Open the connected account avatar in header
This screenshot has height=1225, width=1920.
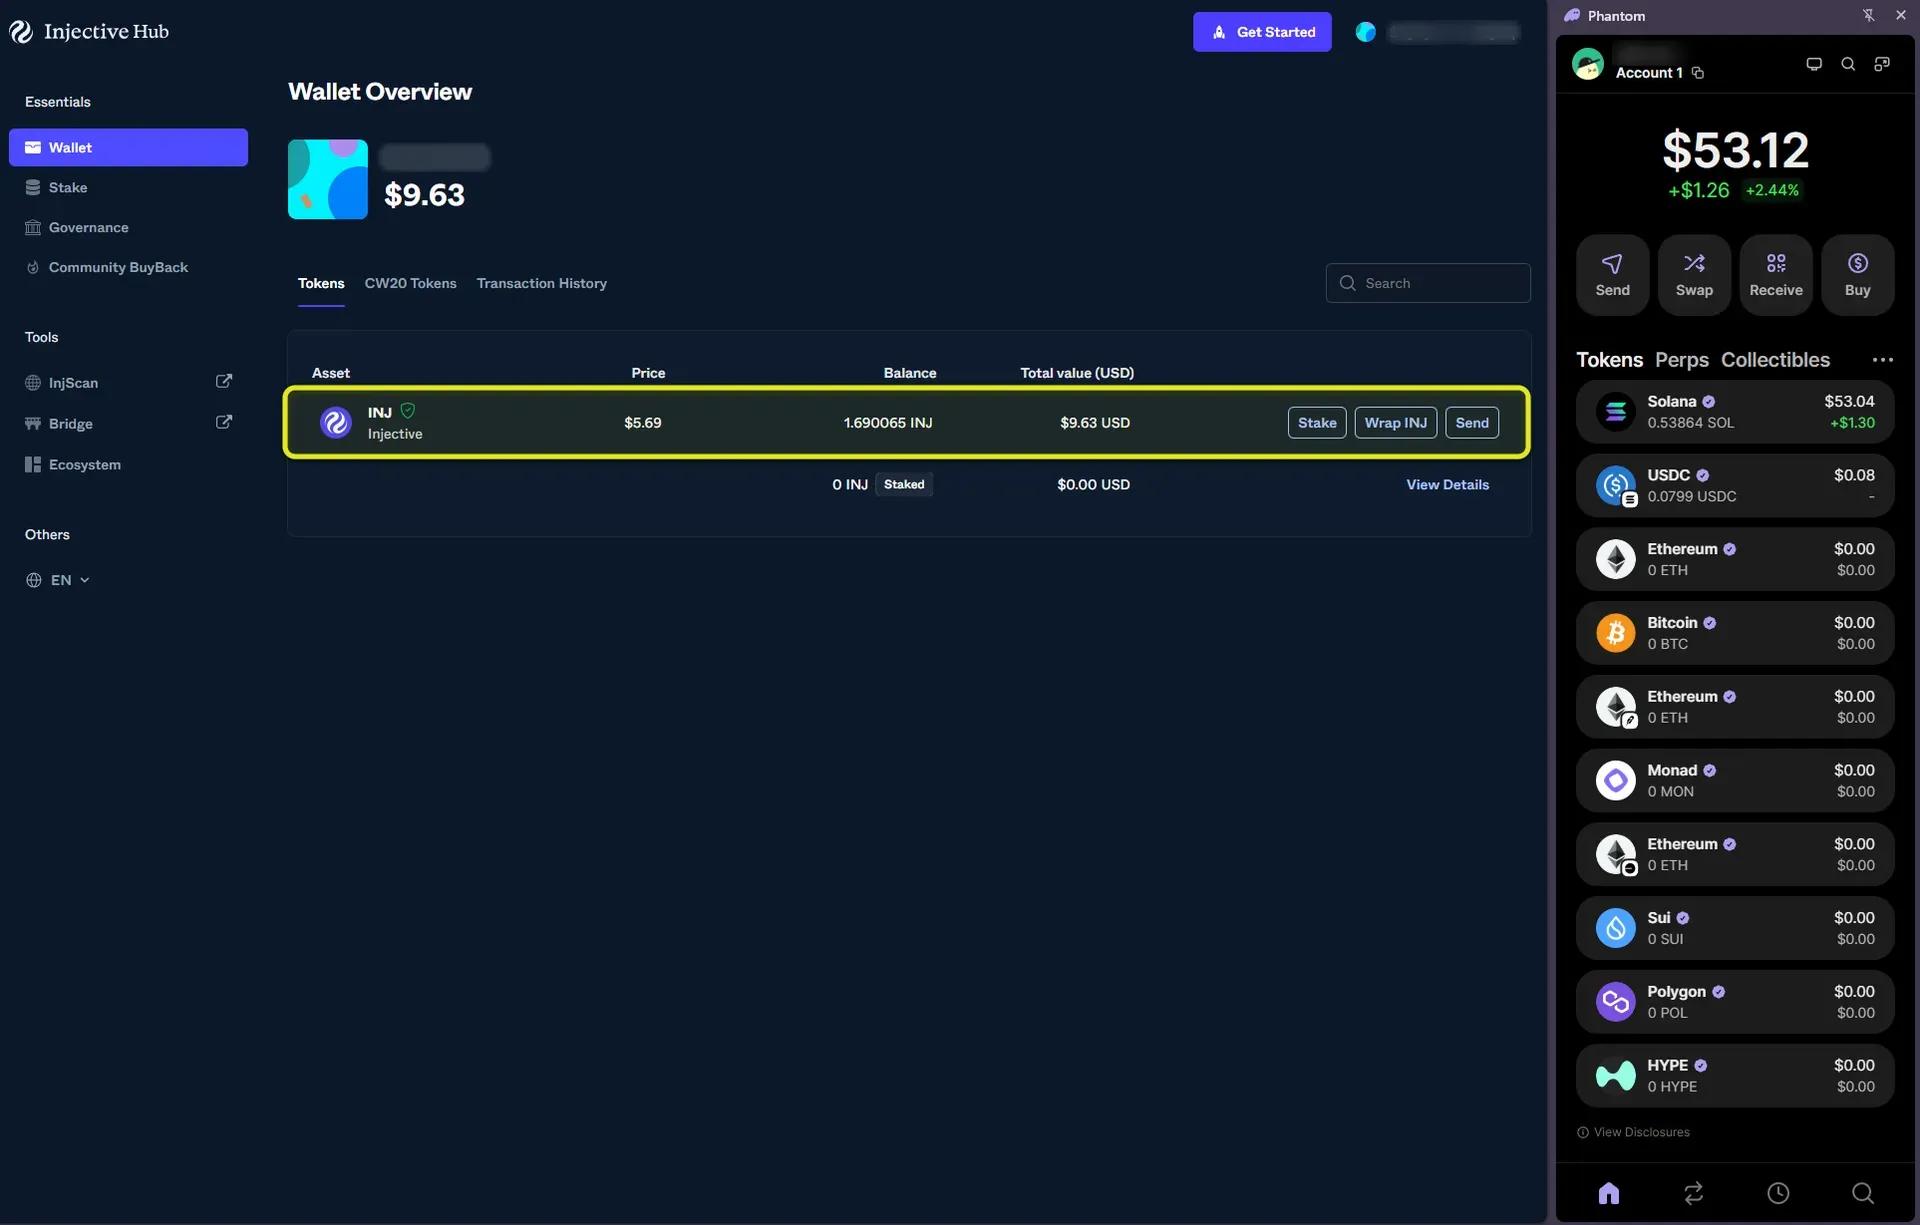pos(1366,32)
